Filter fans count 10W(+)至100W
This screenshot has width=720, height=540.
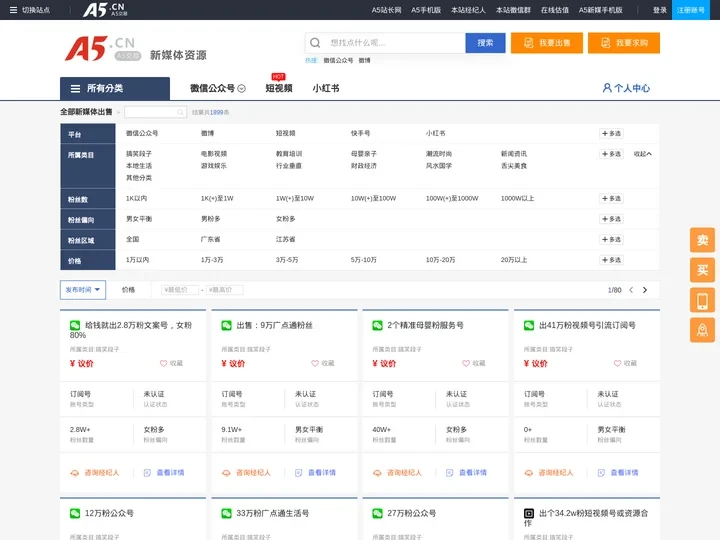(x=373, y=198)
